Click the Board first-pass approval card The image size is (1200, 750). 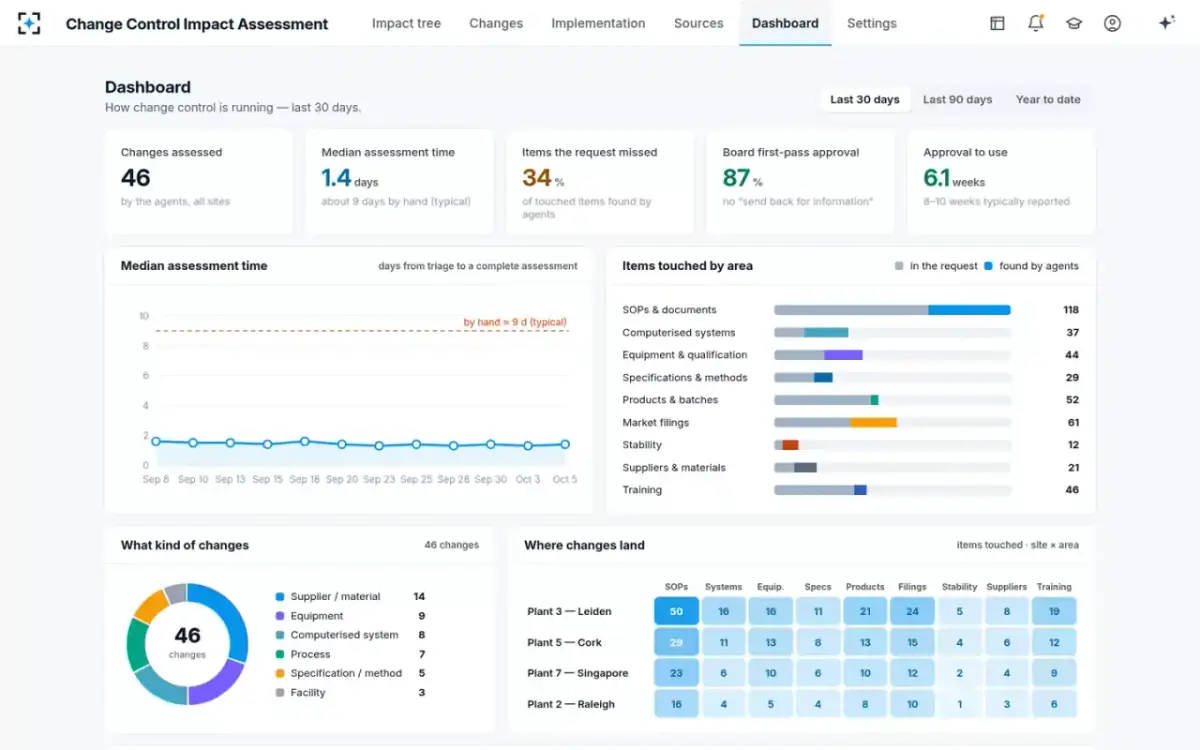(x=800, y=182)
